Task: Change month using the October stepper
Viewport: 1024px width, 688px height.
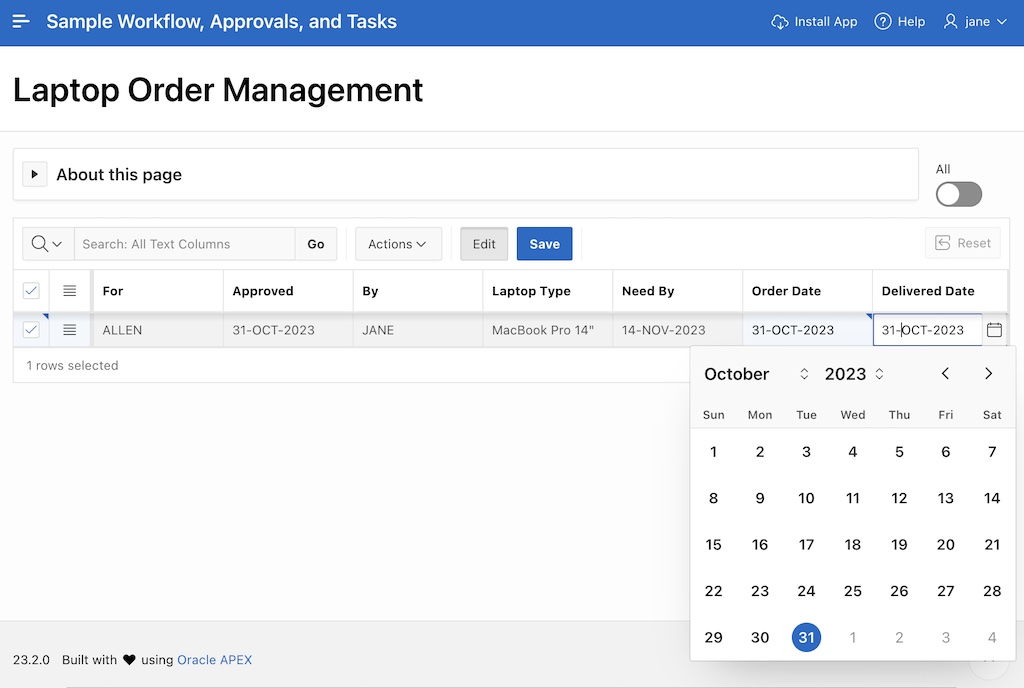Action: (804, 373)
